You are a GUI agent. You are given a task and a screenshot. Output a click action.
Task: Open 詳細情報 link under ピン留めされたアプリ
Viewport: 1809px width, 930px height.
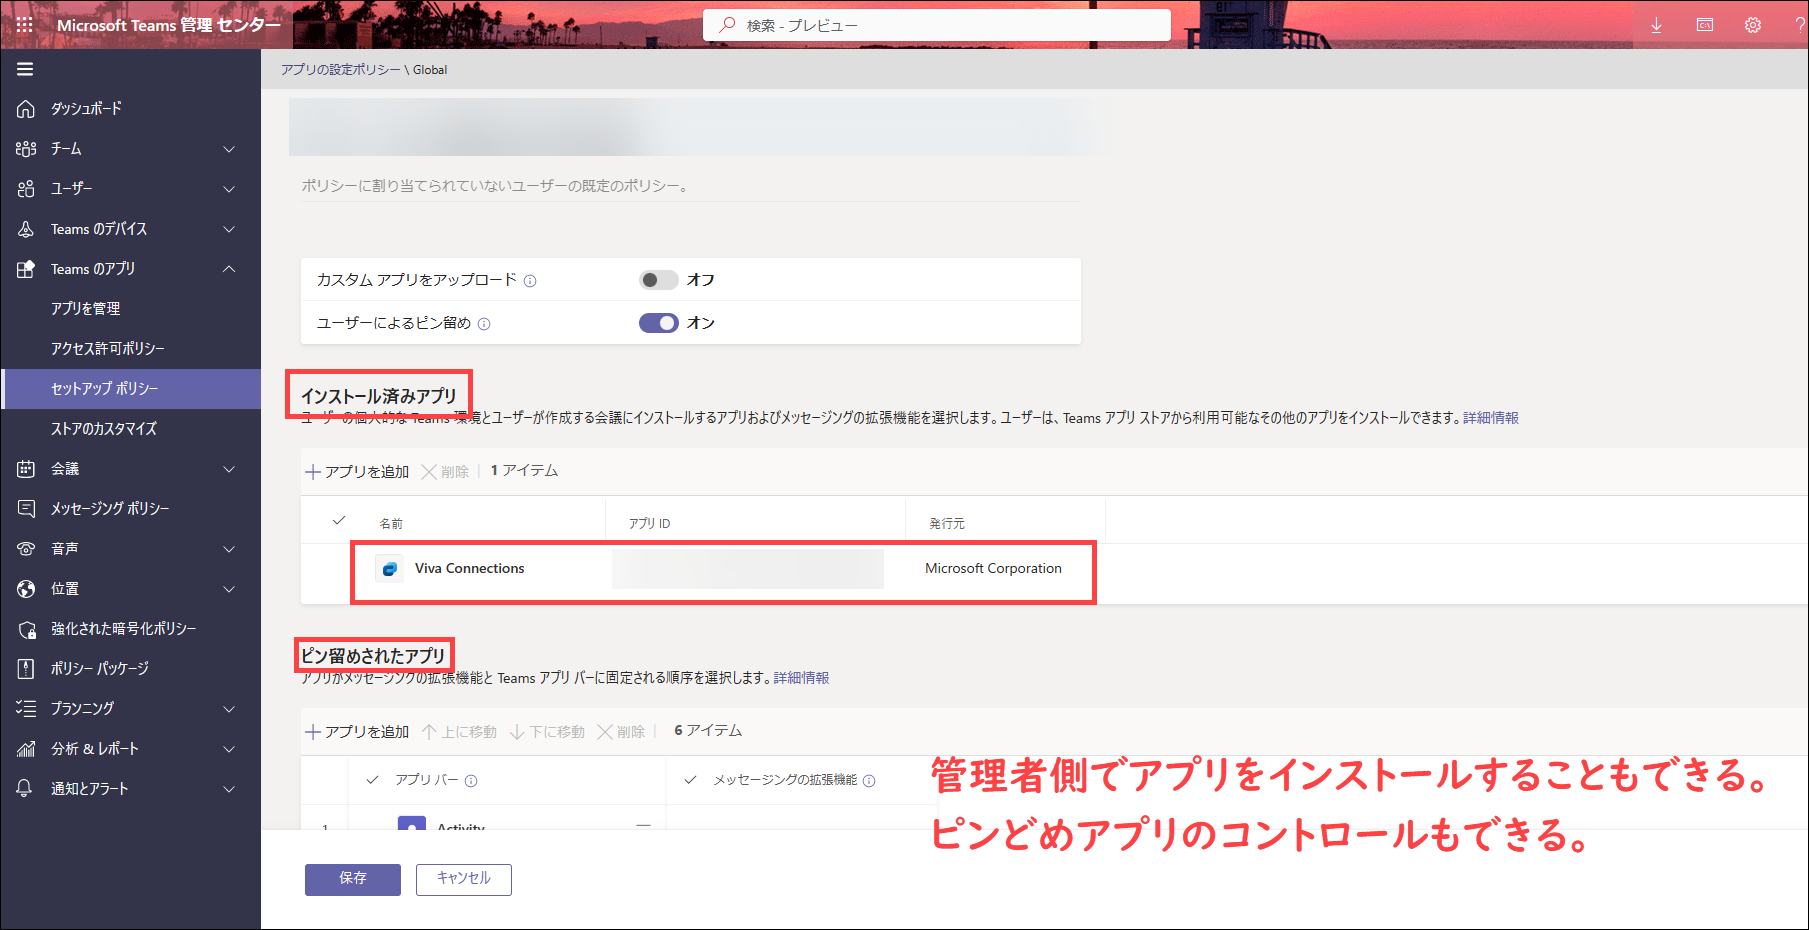[801, 678]
